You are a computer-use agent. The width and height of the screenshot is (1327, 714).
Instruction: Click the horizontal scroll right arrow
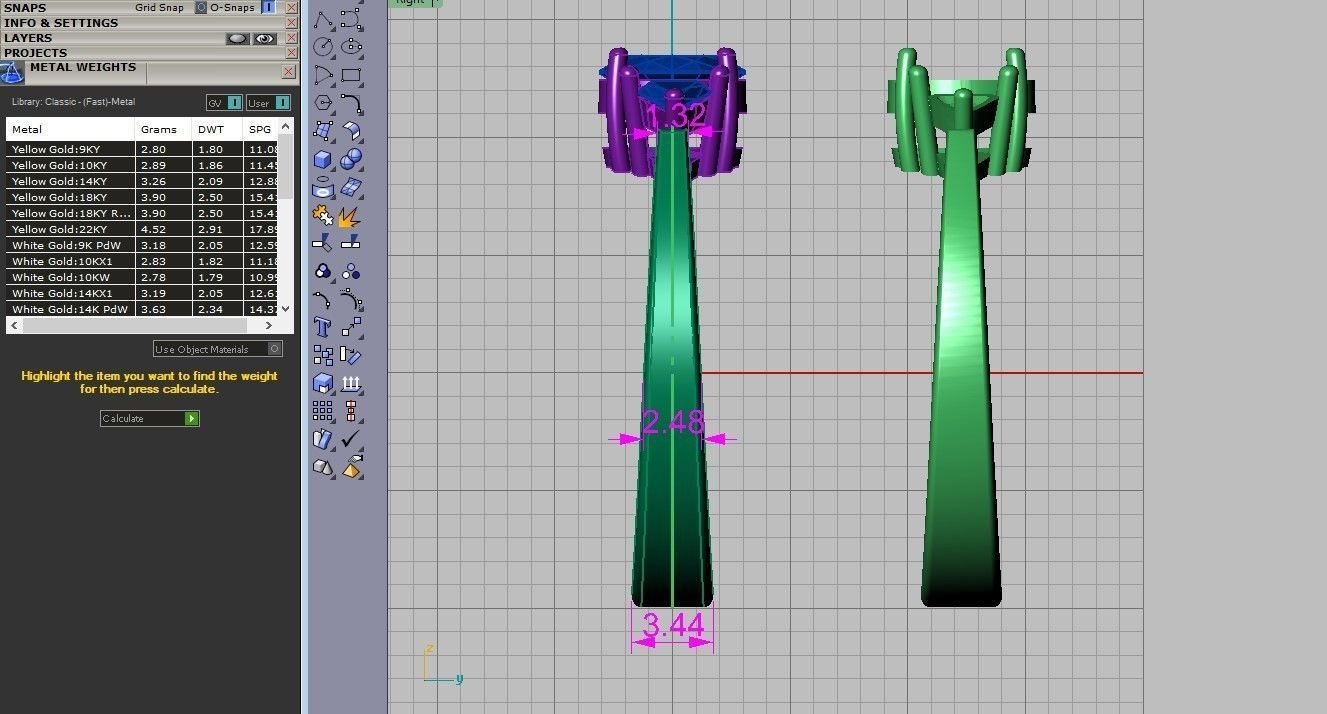(269, 326)
